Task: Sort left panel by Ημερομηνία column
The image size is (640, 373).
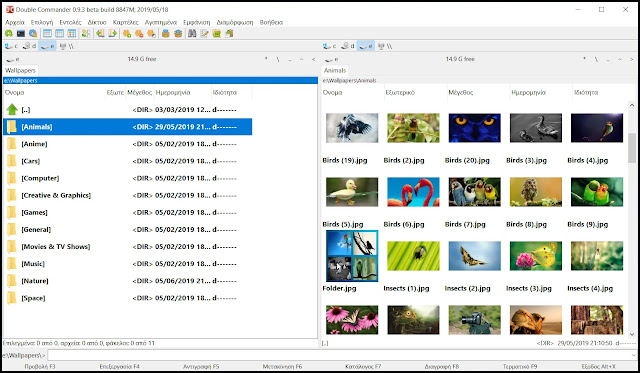Action: click(182, 93)
